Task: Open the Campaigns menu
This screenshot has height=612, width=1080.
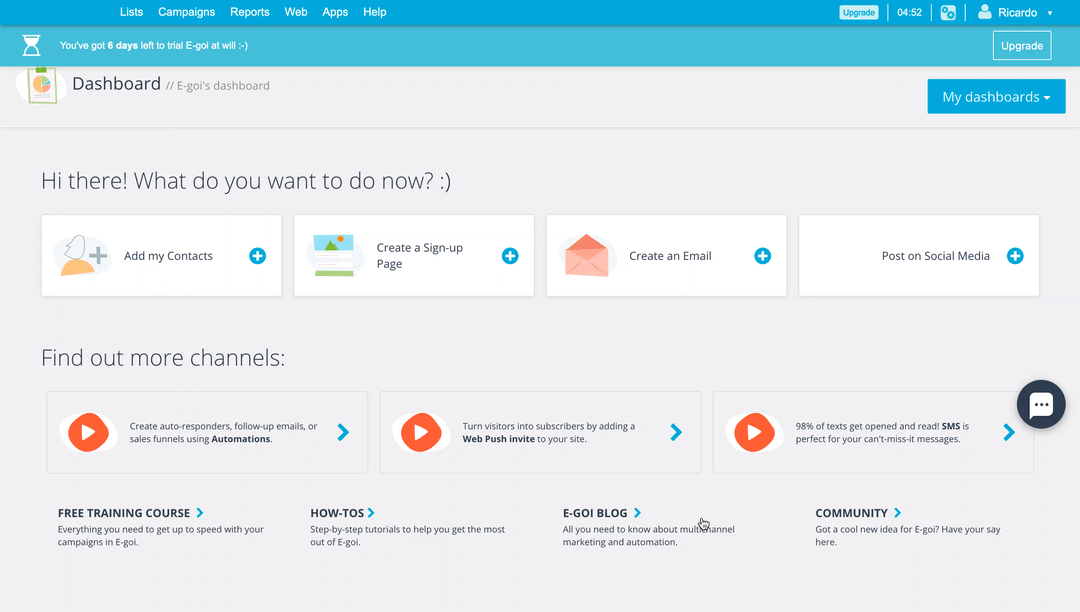Action: [x=186, y=12]
